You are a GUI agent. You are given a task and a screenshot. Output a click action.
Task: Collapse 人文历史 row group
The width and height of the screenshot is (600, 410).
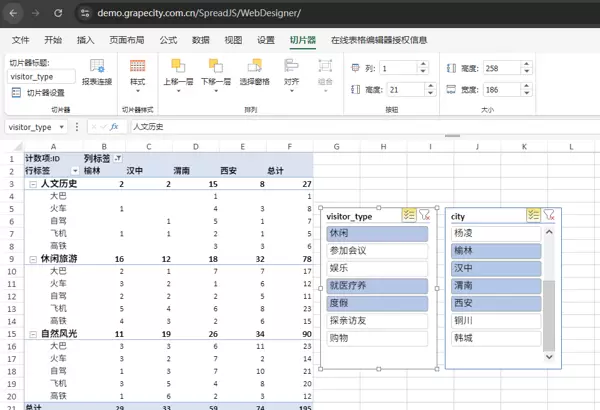pos(32,184)
